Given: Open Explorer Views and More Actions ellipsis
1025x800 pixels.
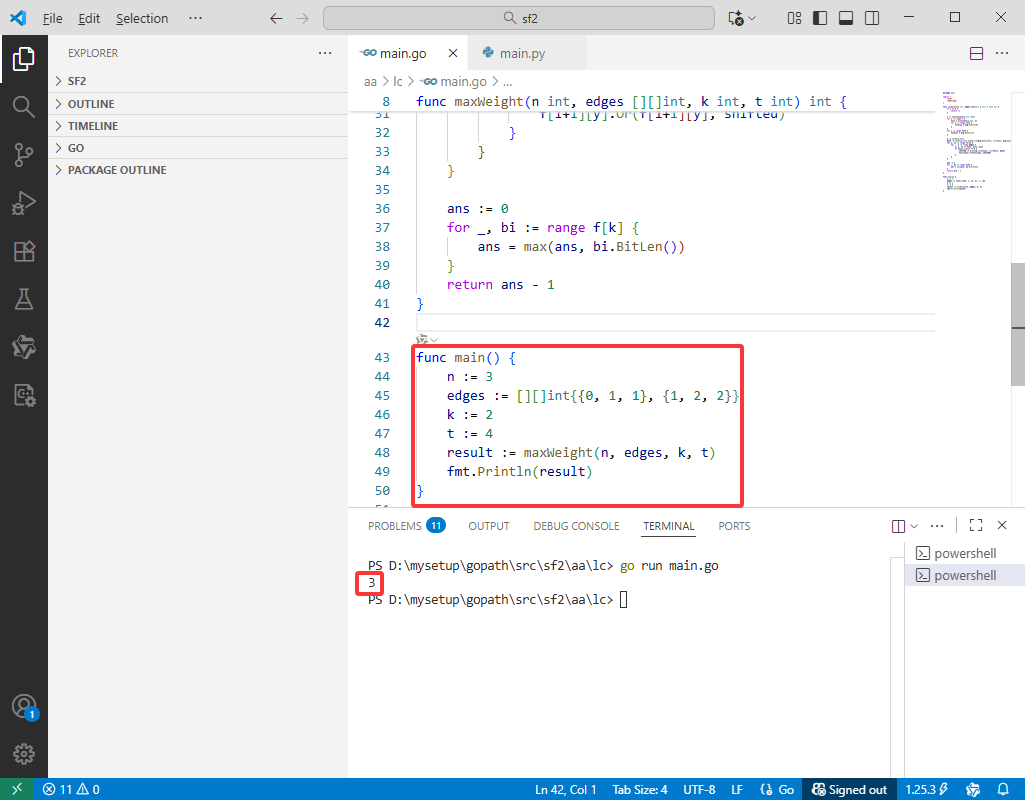Looking at the screenshot, I should click(x=325, y=53).
